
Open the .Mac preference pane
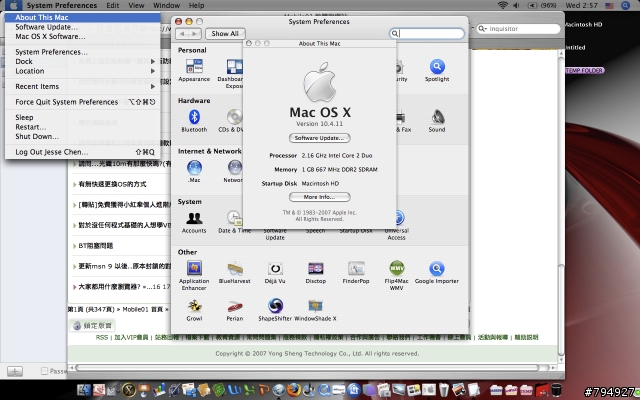194,171
